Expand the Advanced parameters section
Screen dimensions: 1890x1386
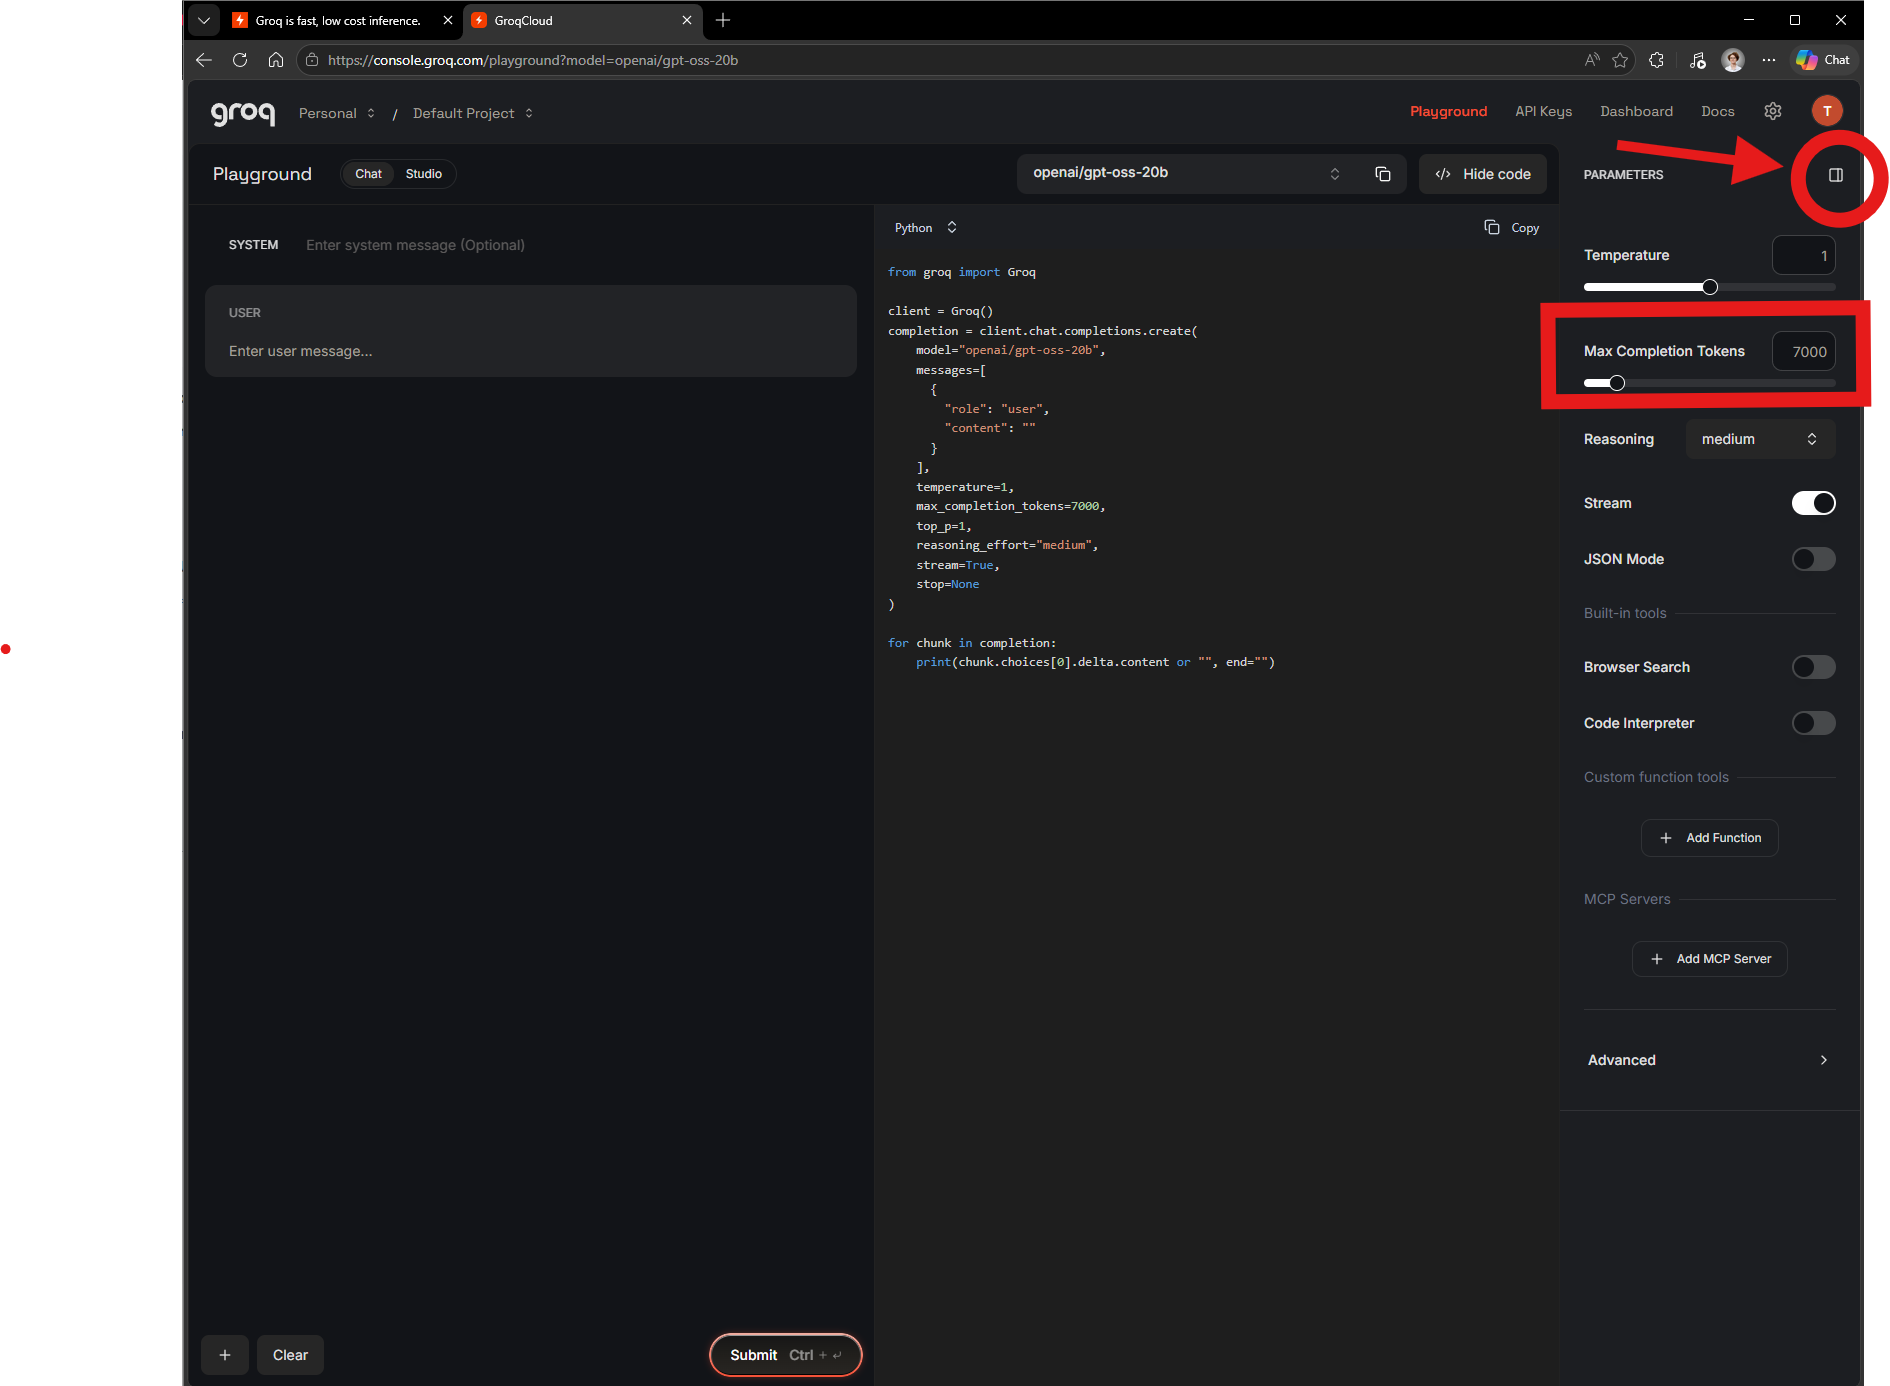pos(1709,1060)
